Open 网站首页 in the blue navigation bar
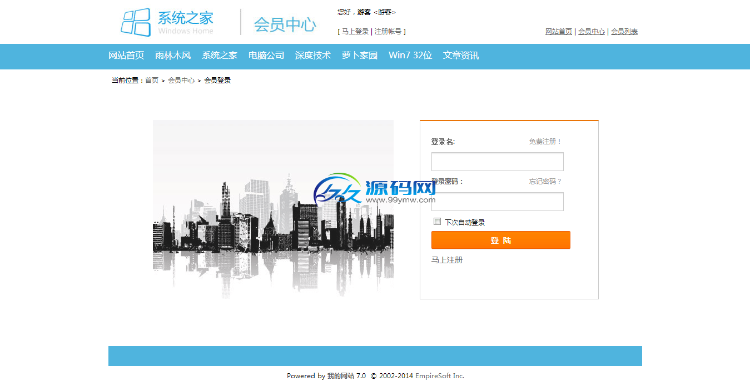The image size is (750, 386). click(x=126, y=55)
